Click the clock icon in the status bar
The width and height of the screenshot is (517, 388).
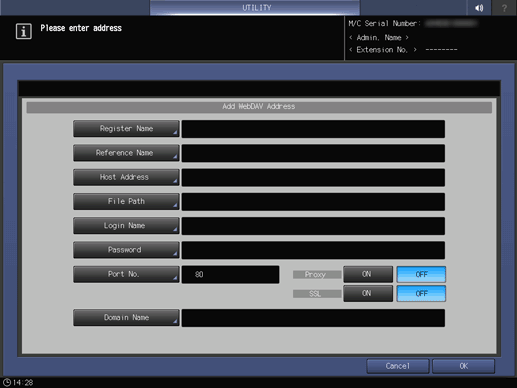tap(7, 382)
